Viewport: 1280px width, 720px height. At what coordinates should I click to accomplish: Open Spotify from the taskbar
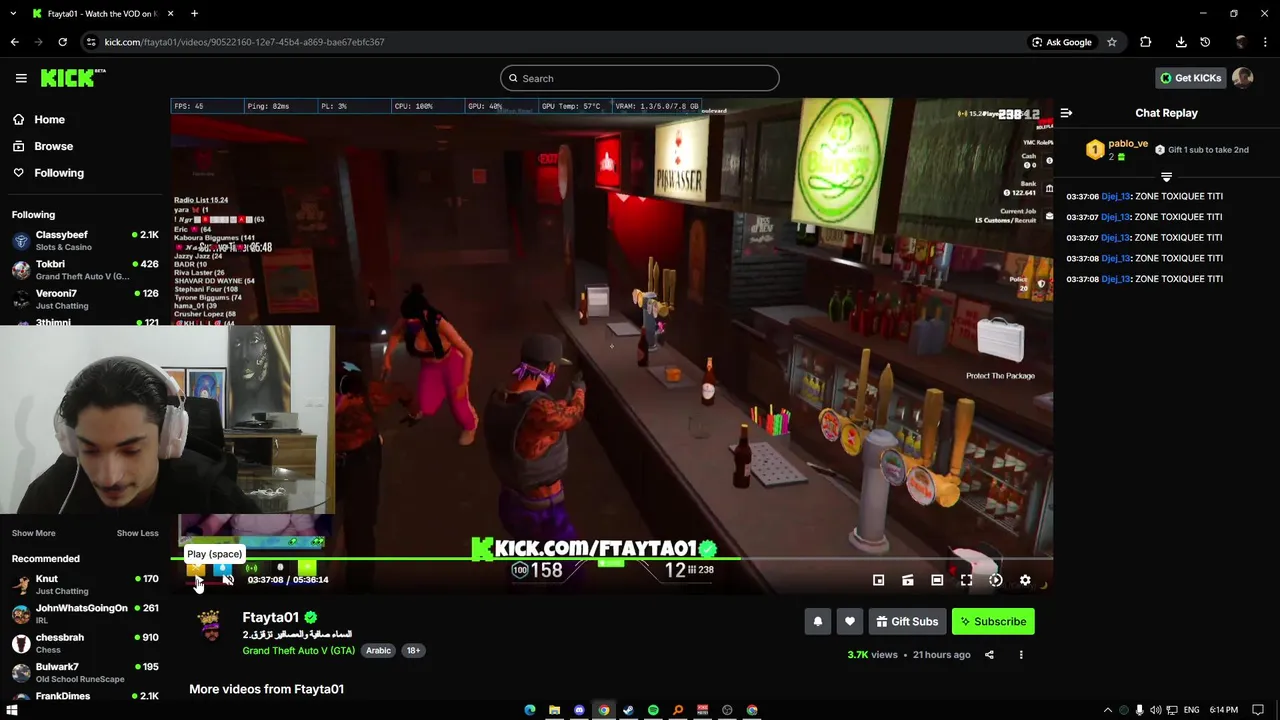[653, 710]
